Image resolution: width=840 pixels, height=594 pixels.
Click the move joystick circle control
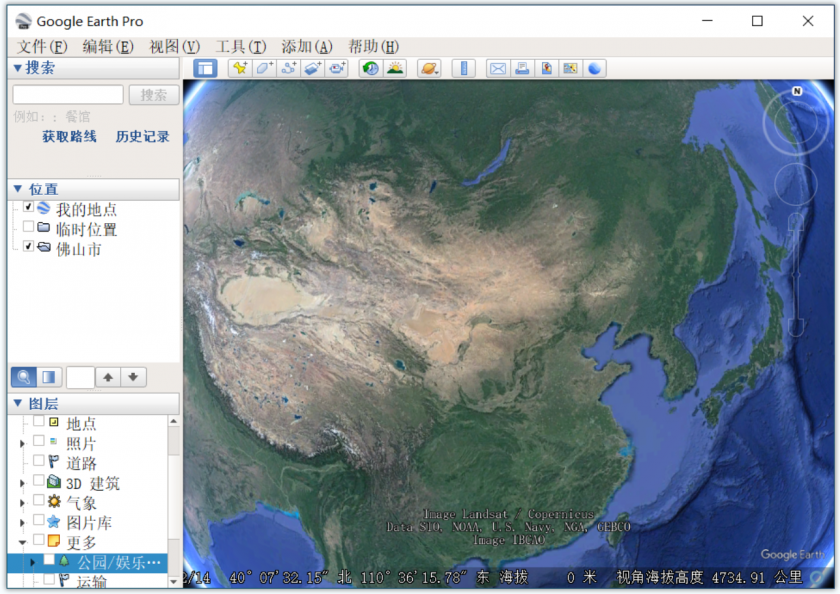pyautogui.click(x=796, y=185)
